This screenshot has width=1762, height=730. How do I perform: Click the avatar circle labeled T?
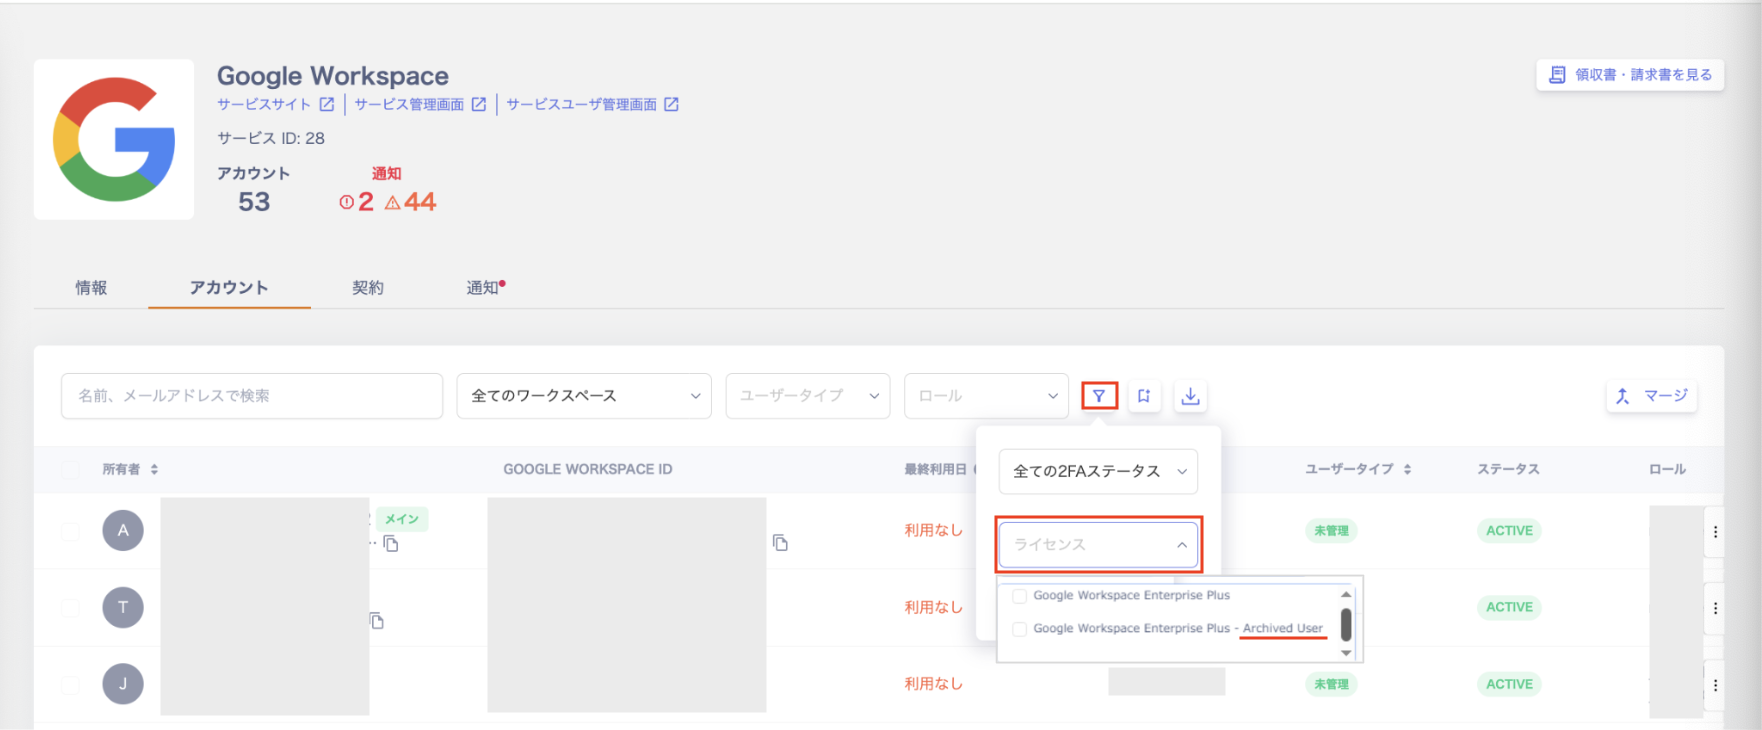[123, 607]
